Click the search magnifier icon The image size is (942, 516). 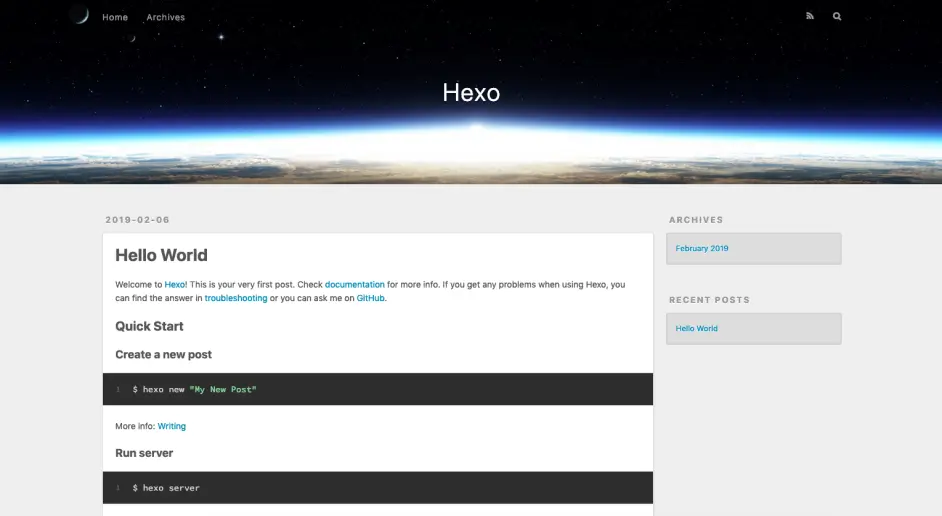click(x=837, y=16)
